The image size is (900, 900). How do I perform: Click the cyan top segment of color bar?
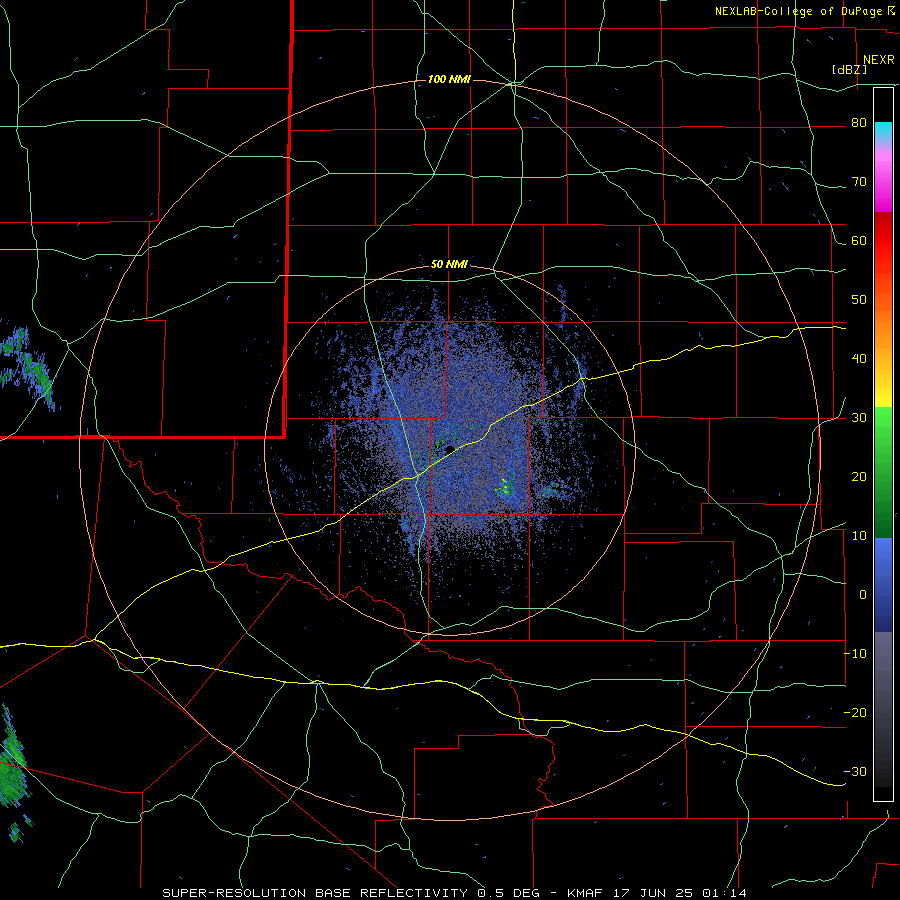[883, 132]
